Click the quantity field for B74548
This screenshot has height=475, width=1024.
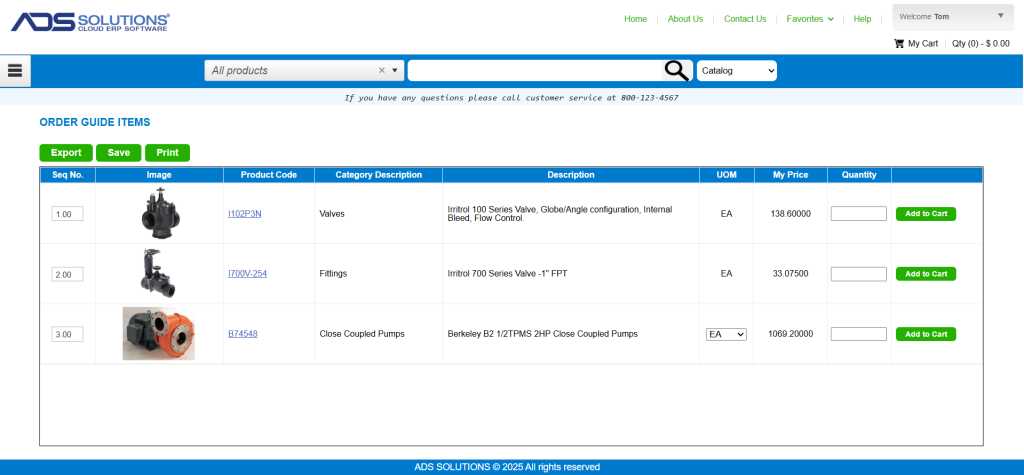(858, 334)
